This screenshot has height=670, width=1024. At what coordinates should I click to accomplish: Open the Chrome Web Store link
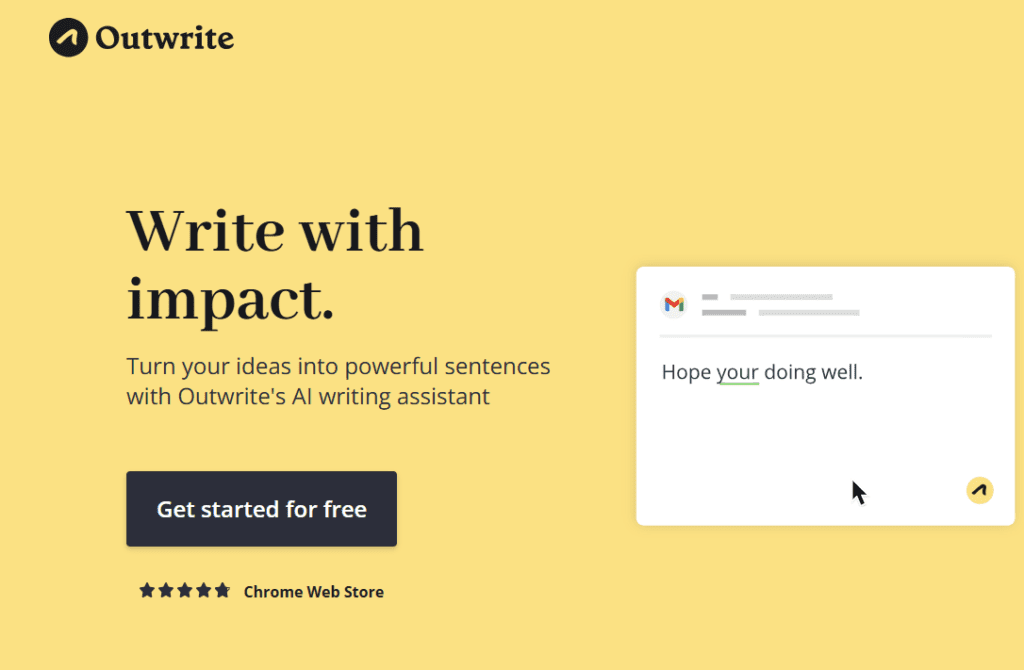pos(313,592)
